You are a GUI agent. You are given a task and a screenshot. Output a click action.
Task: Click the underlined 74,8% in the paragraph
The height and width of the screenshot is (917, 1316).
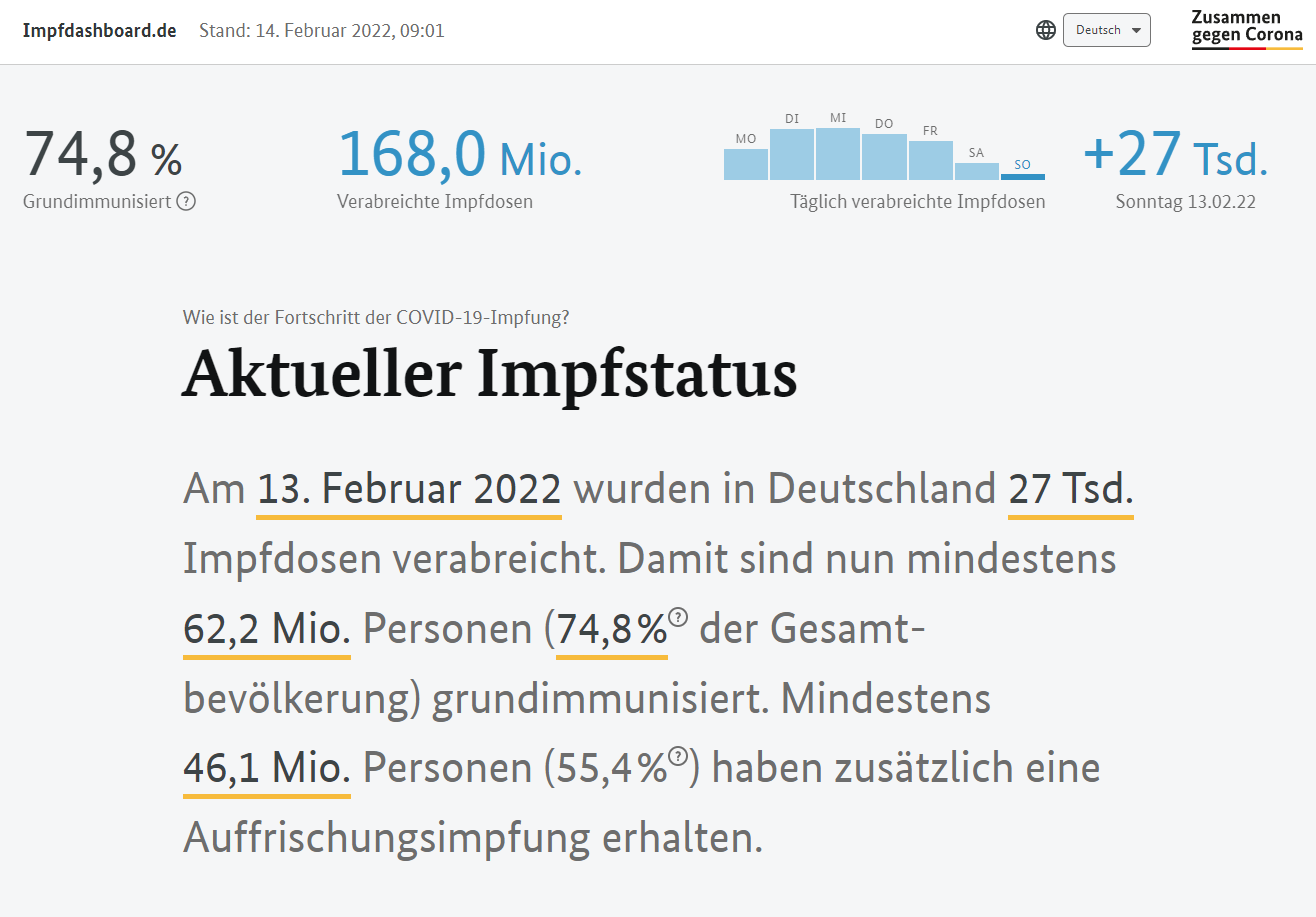point(611,629)
